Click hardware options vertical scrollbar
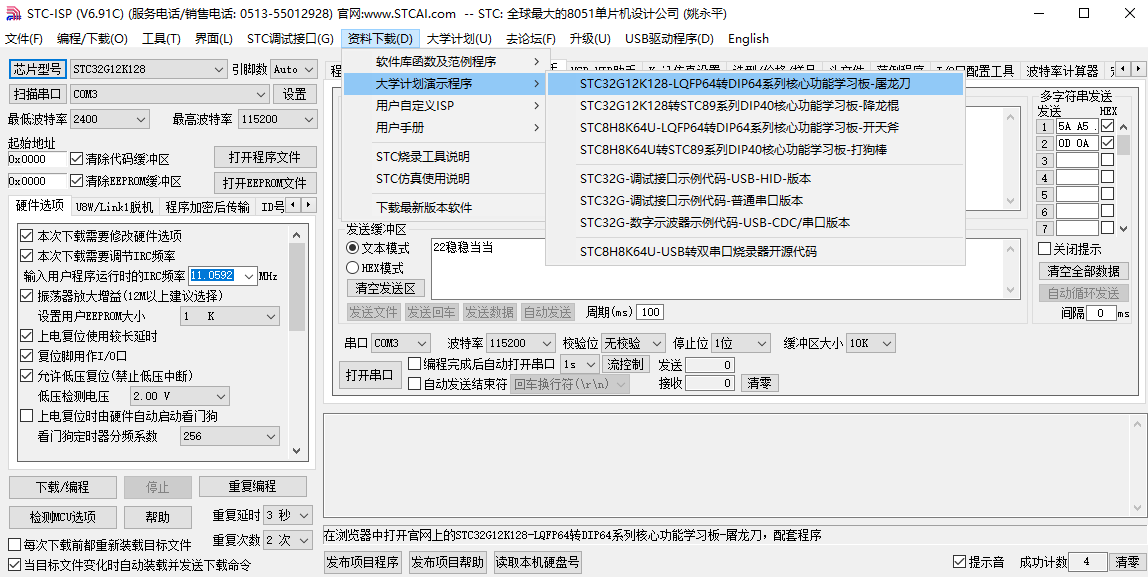This screenshot has width=1148, height=577. [297, 343]
